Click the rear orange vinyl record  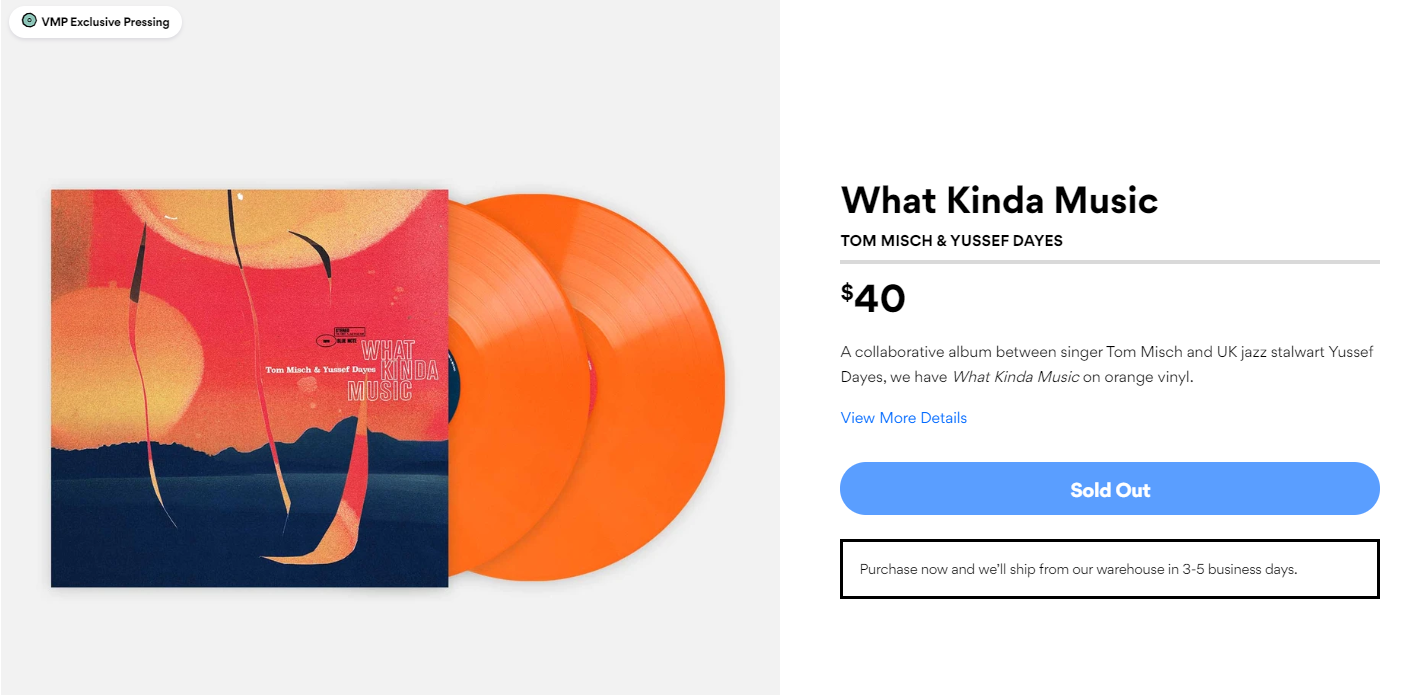coord(655,388)
